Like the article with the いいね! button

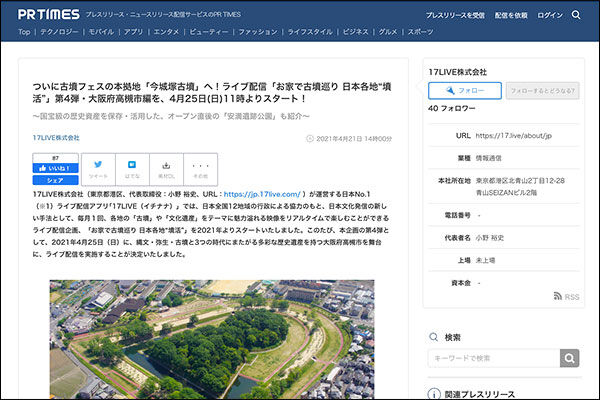coord(55,168)
